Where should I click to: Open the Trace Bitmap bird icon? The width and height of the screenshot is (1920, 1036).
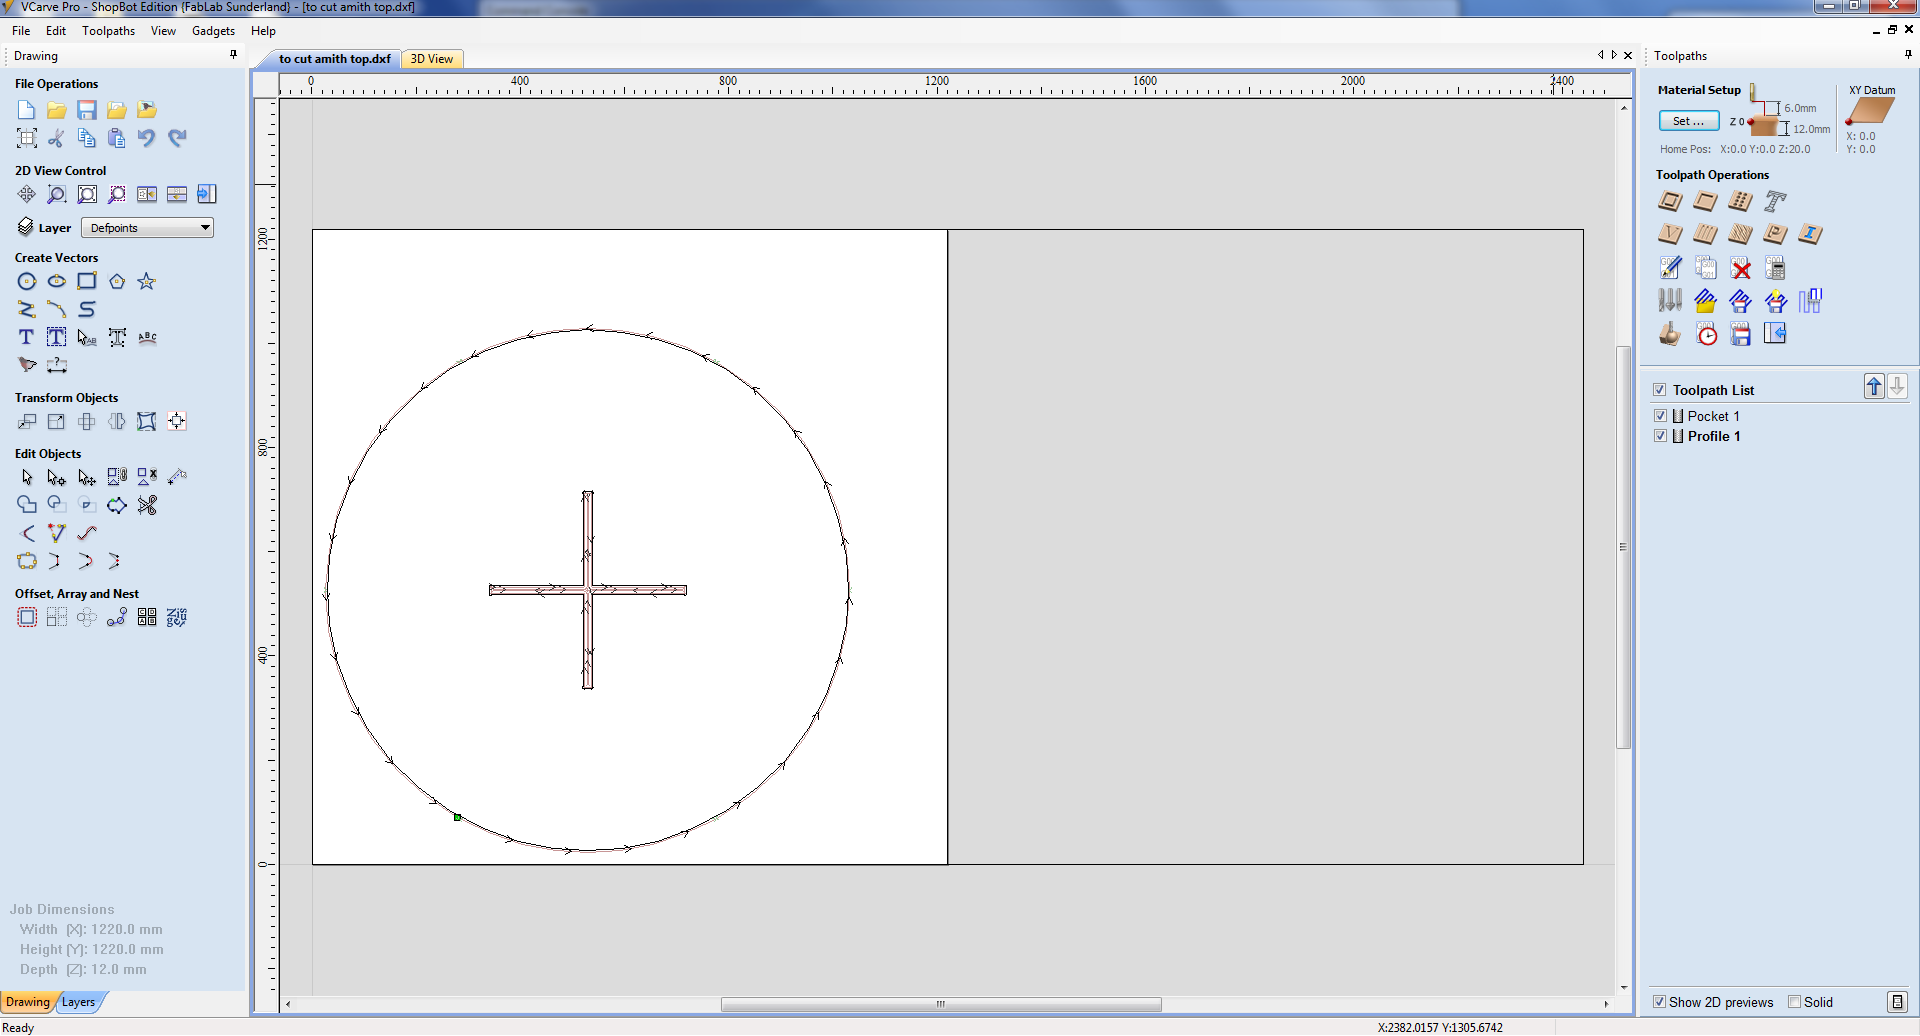(x=27, y=365)
